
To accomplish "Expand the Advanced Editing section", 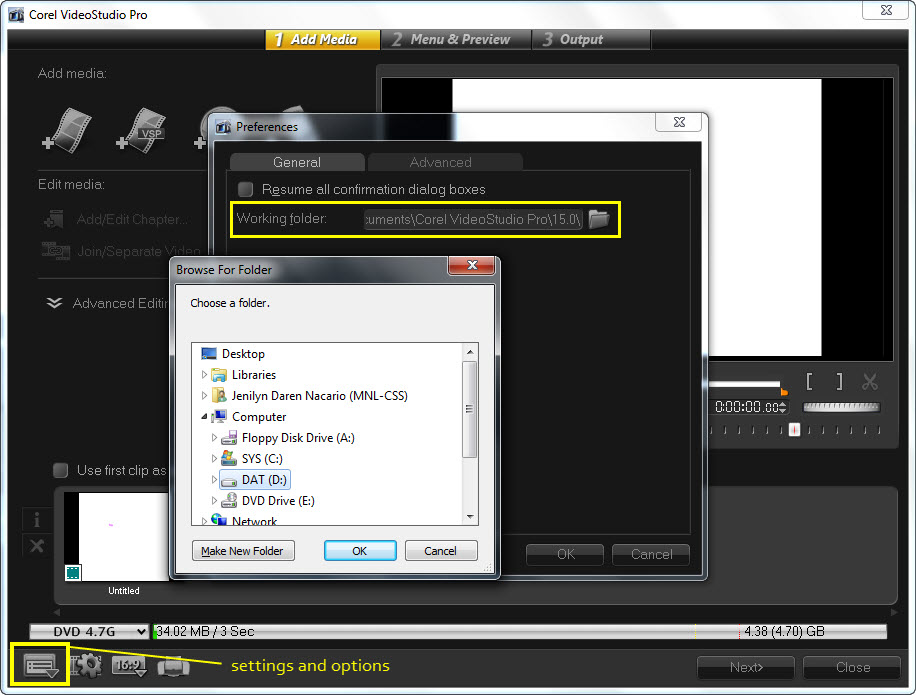I will click(54, 303).
